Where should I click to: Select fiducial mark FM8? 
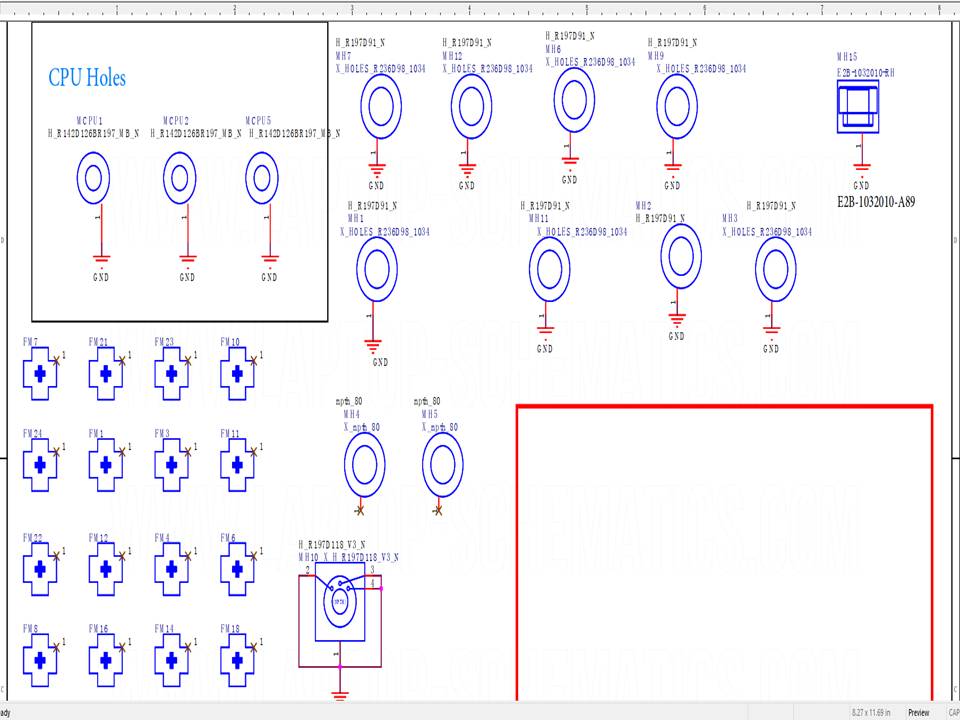pos(40,660)
